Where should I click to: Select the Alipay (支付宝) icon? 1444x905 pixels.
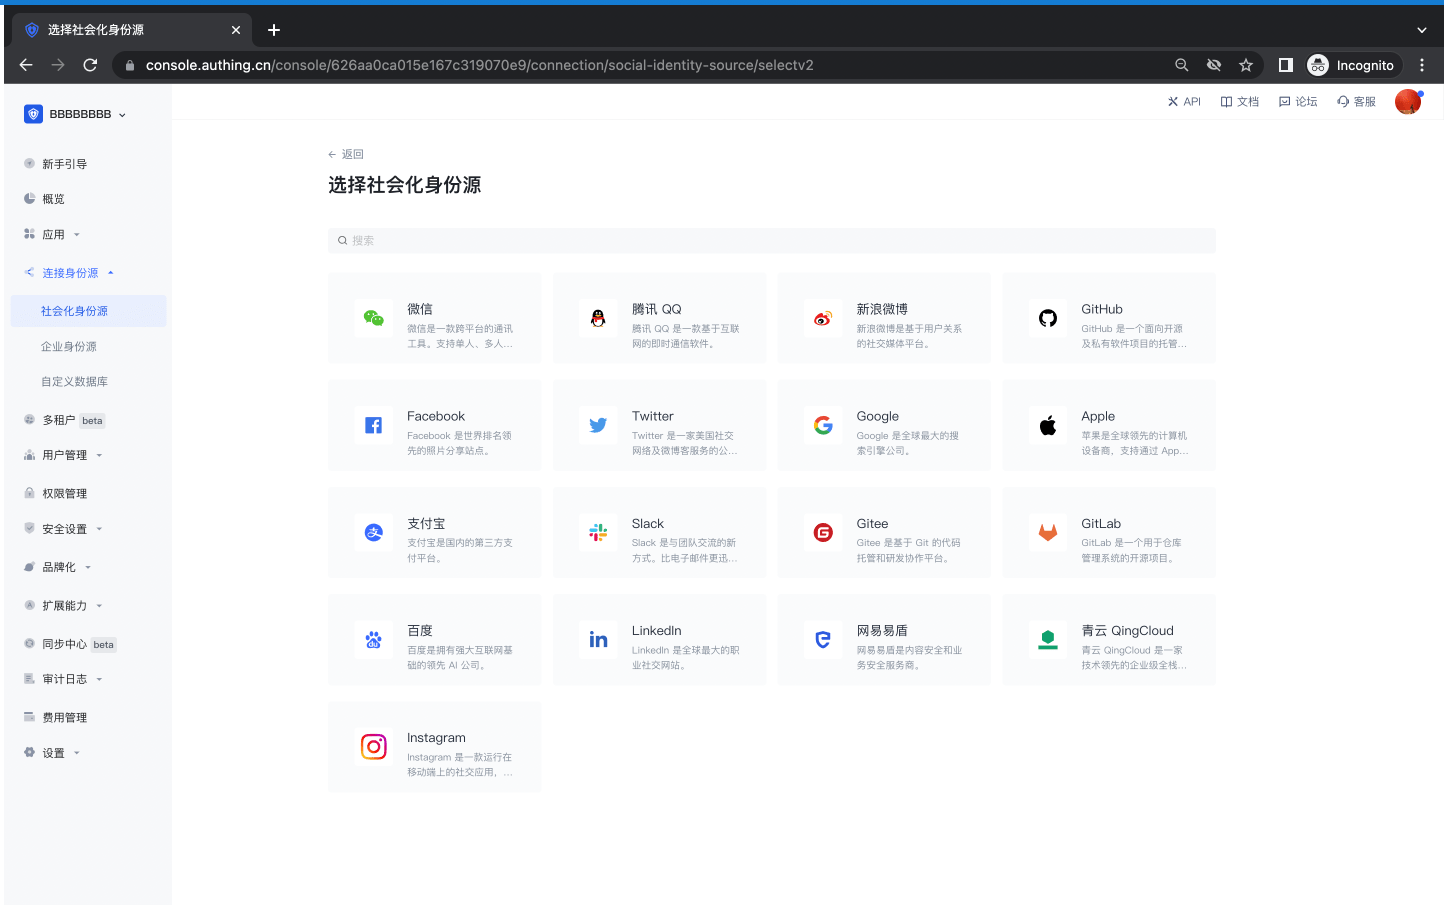374,533
